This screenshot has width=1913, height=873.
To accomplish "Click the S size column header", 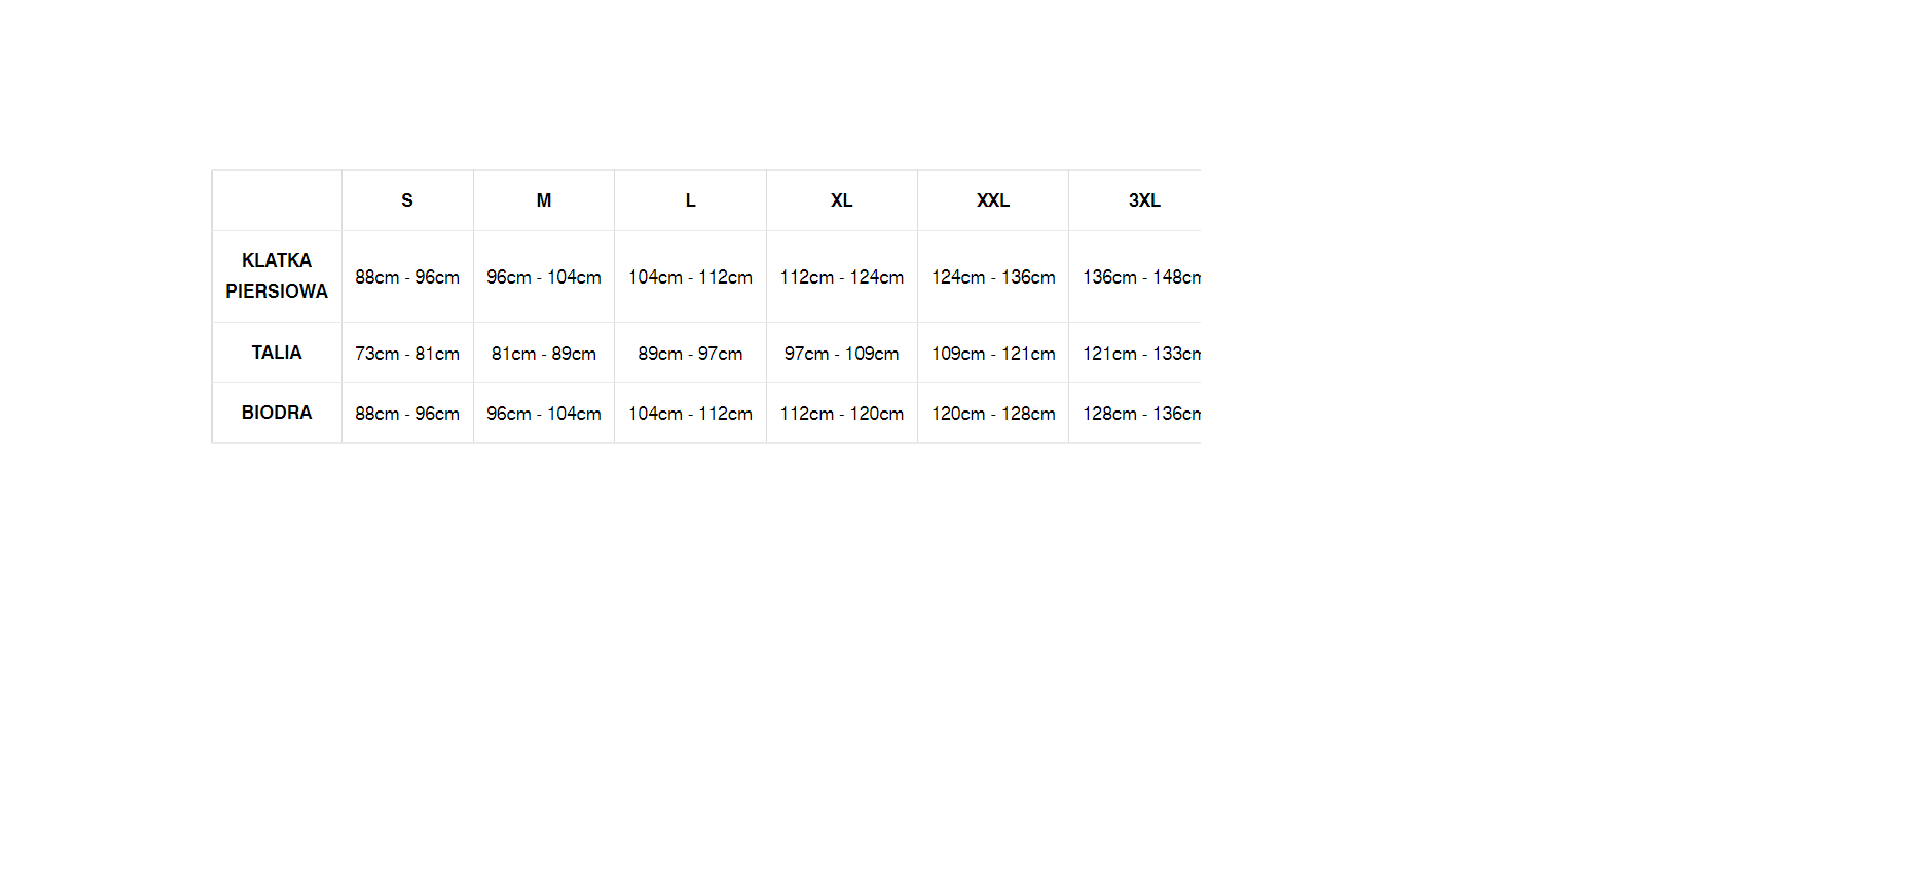I will (x=407, y=201).
